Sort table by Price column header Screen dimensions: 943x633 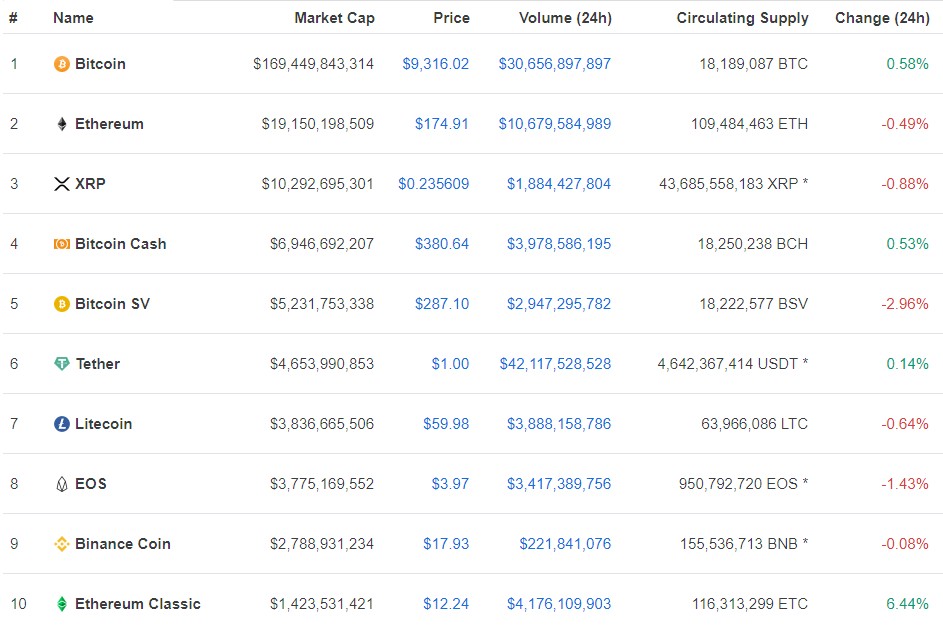coord(451,18)
